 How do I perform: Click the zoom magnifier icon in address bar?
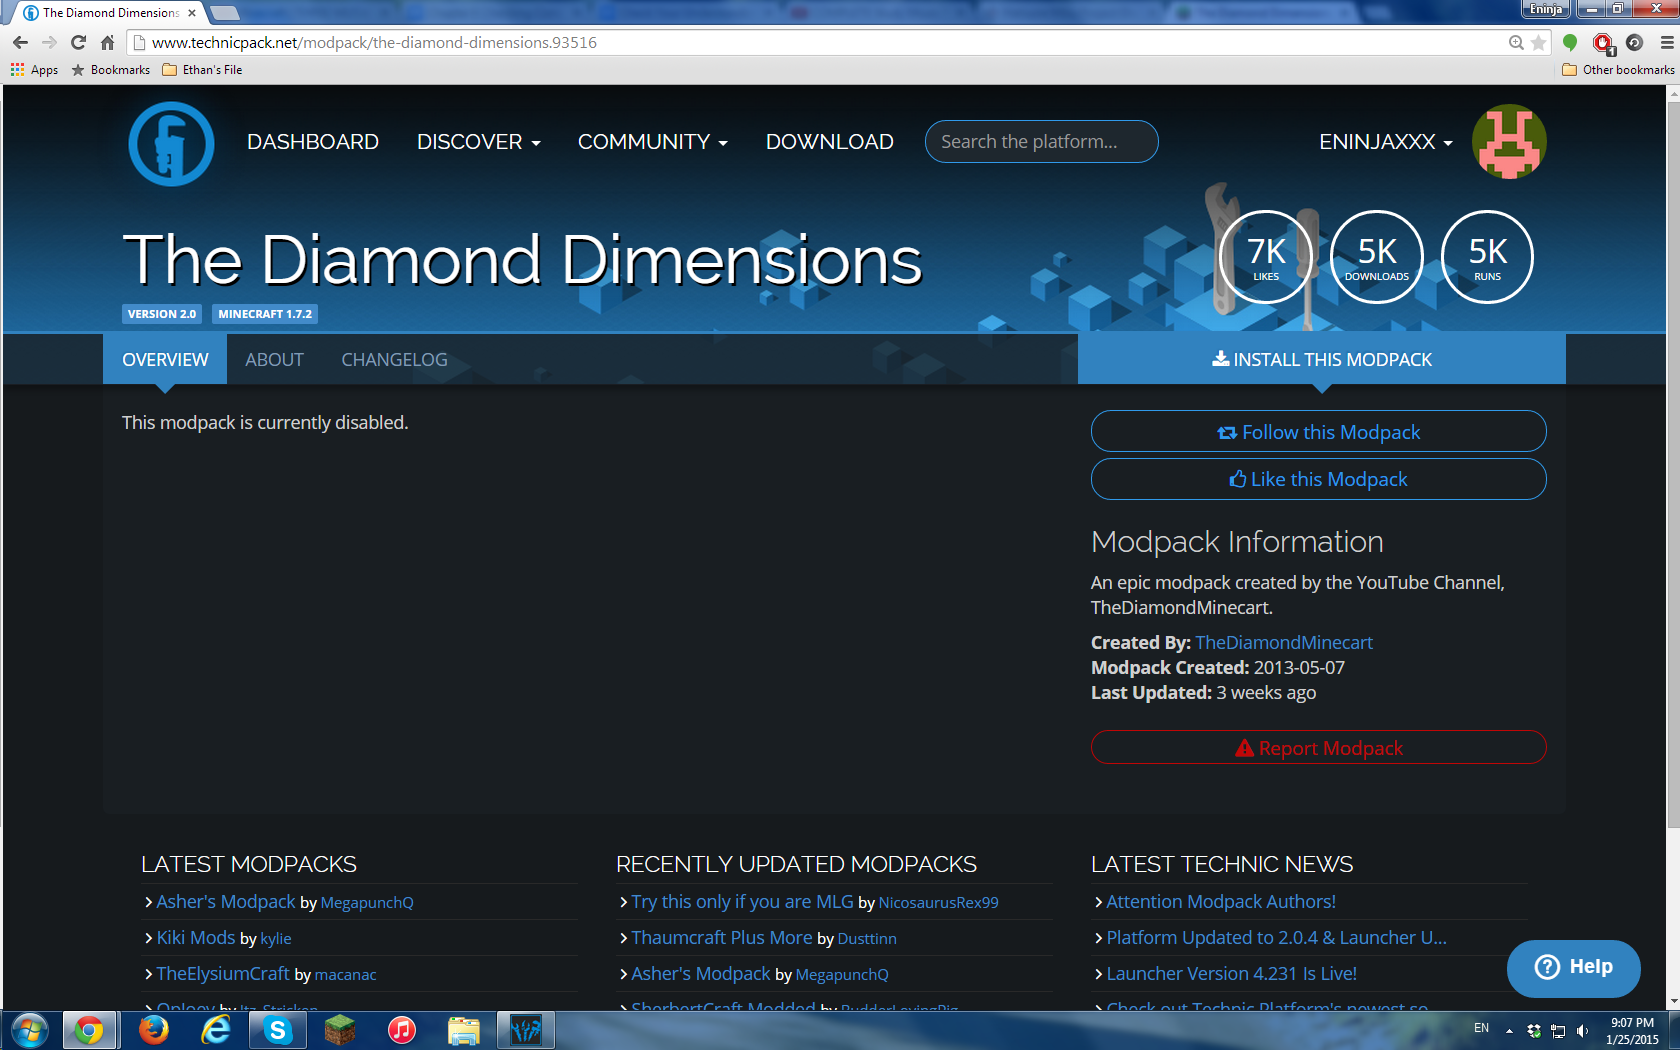(x=1516, y=42)
